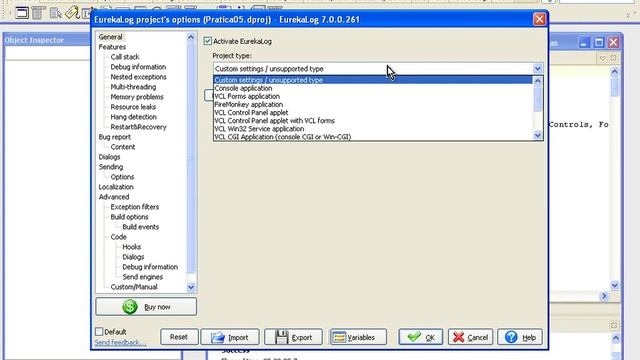Enable the Default checkbox

pyautogui.click(x=99, y=331)
